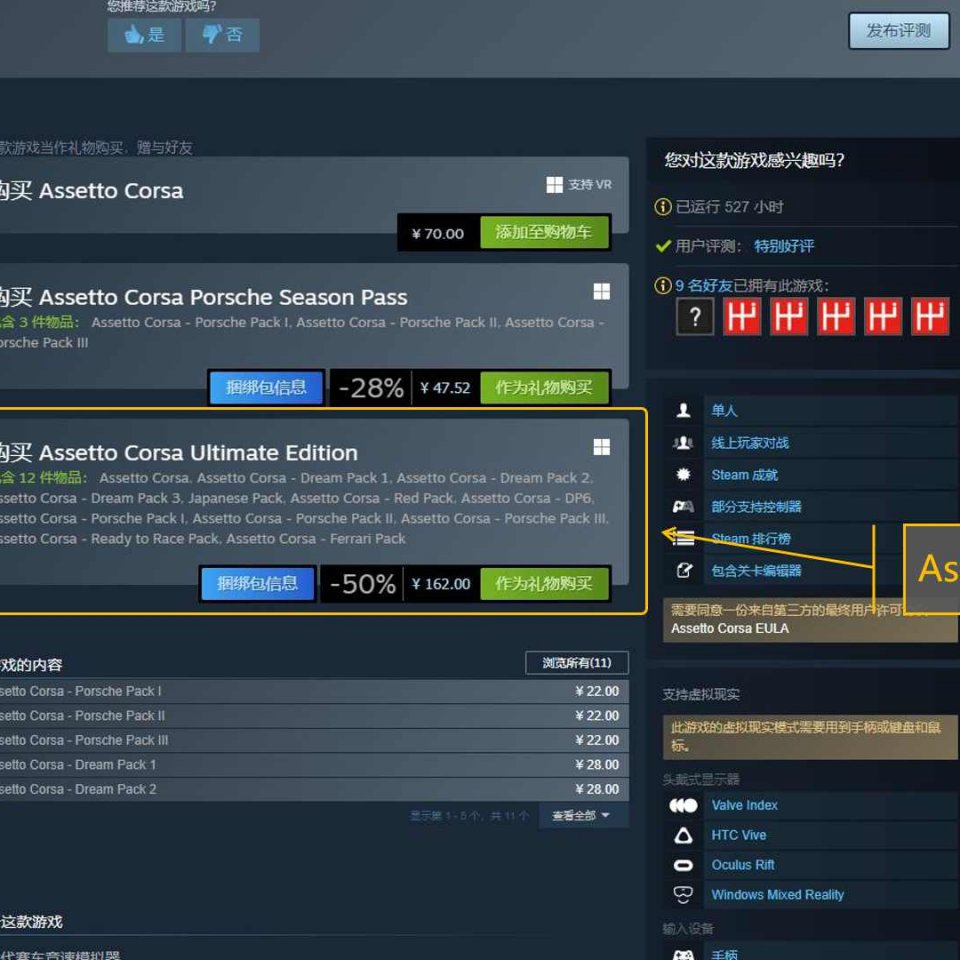Add Assetto Corsa to cart with 添加至购物车
960x960 pixels.
point(544,232)
